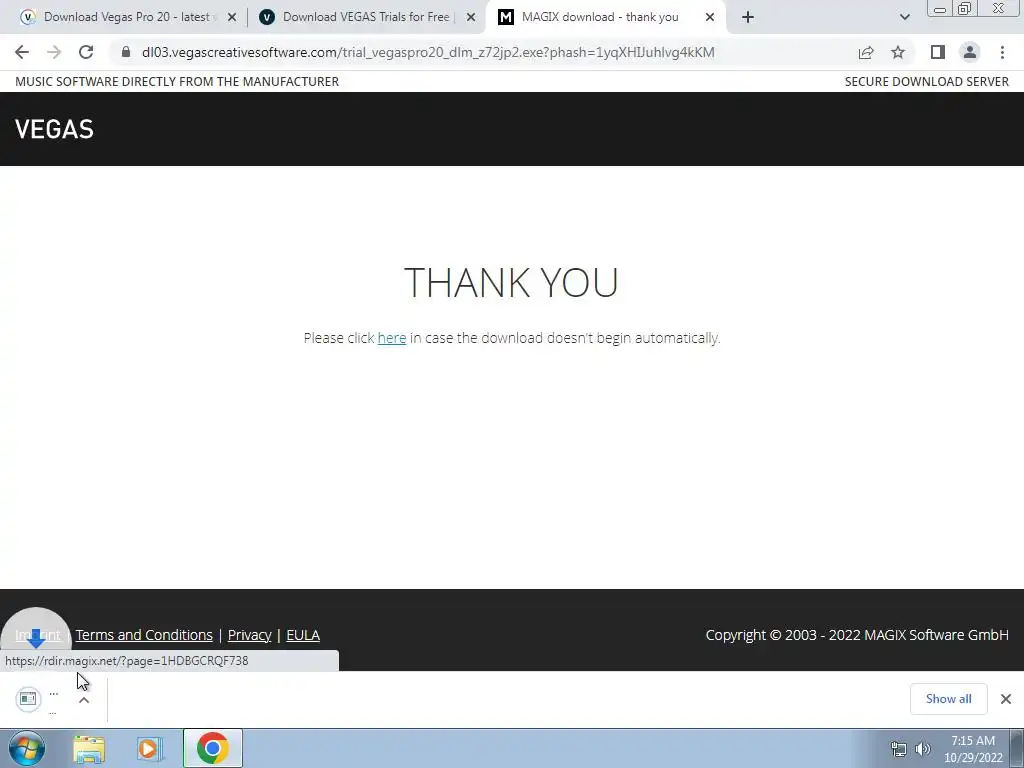Screen dimensions: 1024x768
Task: Open the Terms and Conditions link
Action: coord(144,635)
